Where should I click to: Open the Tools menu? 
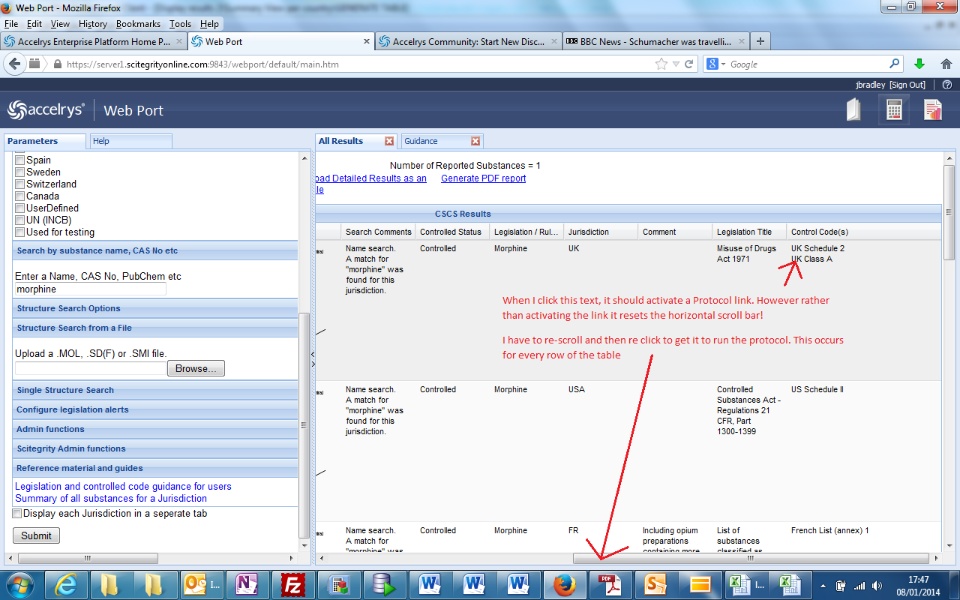(x=180, y=24)
